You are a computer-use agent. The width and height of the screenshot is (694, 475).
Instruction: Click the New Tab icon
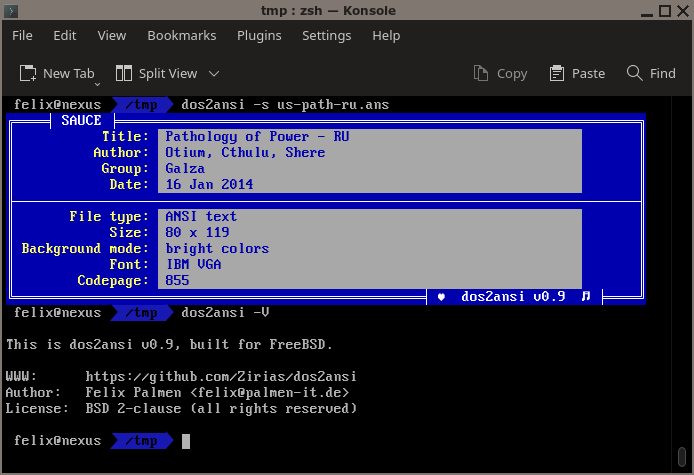[28, 73]
